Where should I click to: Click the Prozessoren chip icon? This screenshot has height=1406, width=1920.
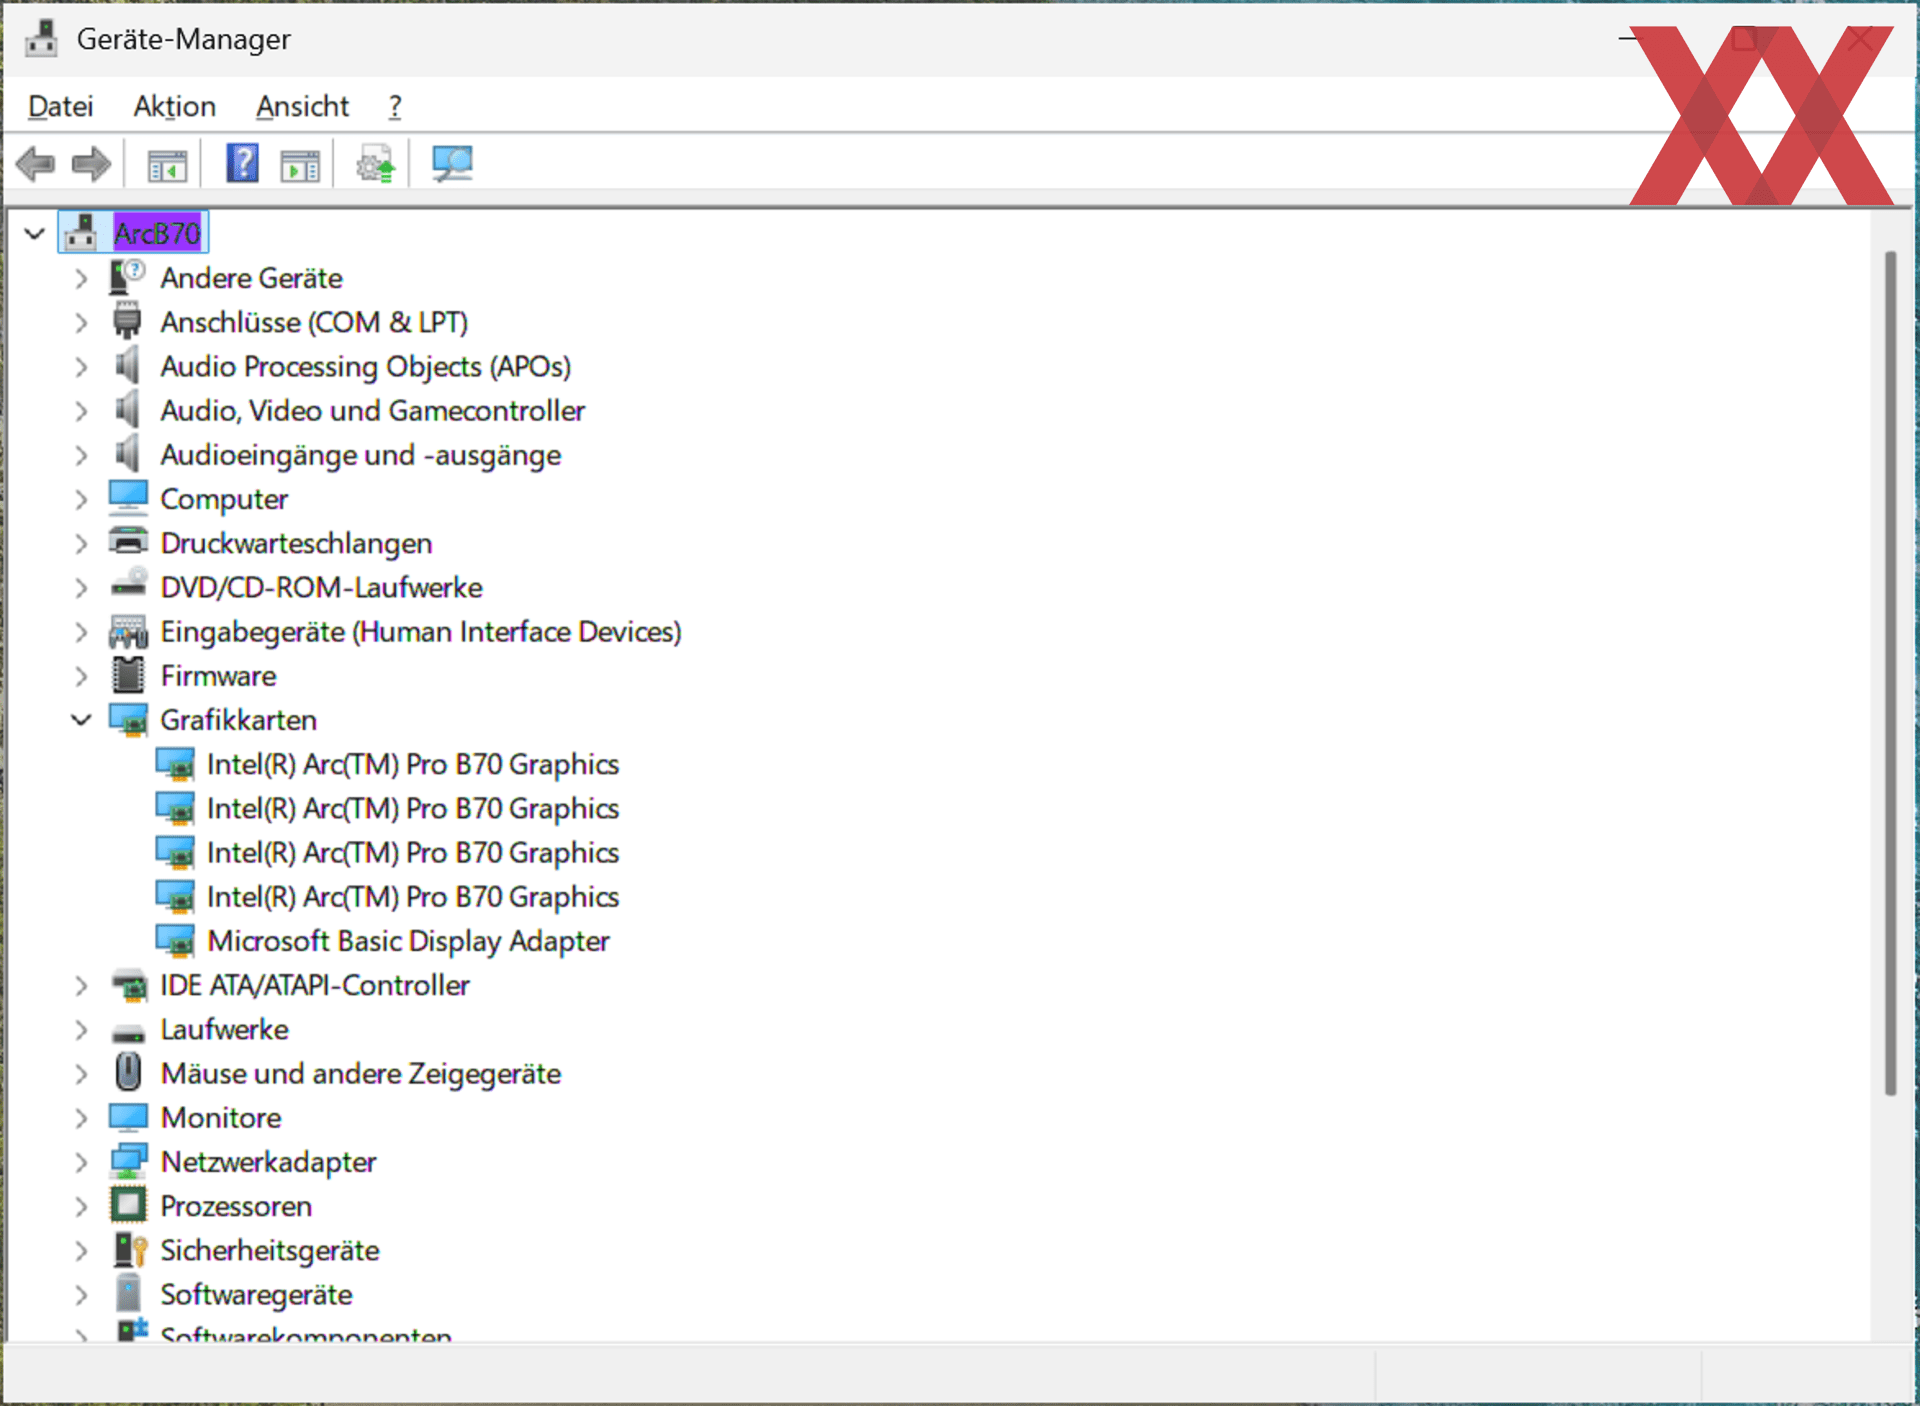coord(128,1206)
